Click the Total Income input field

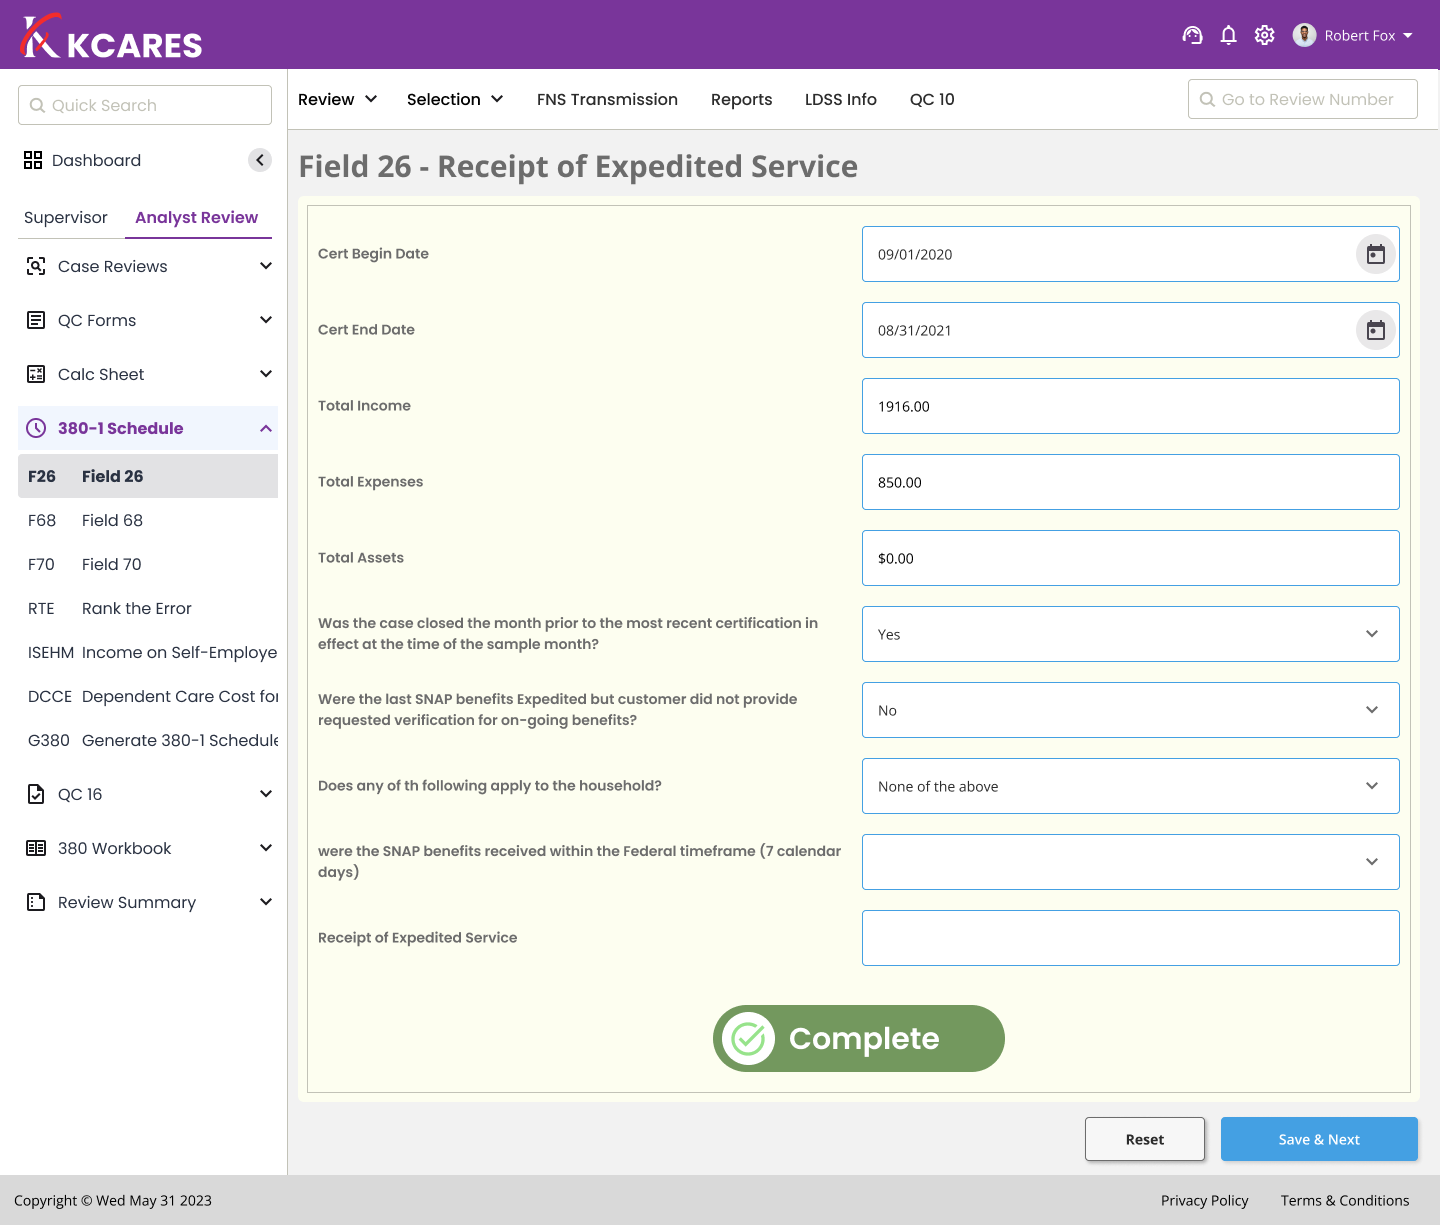1130,406
